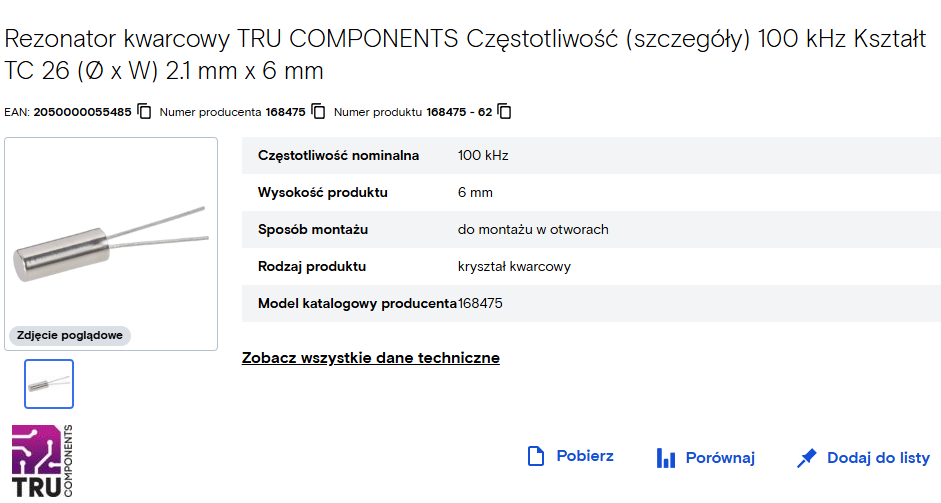Click the bar chart icon beside Porównaj
Viewport: 941px width, 503px height.
click(666, 458)
